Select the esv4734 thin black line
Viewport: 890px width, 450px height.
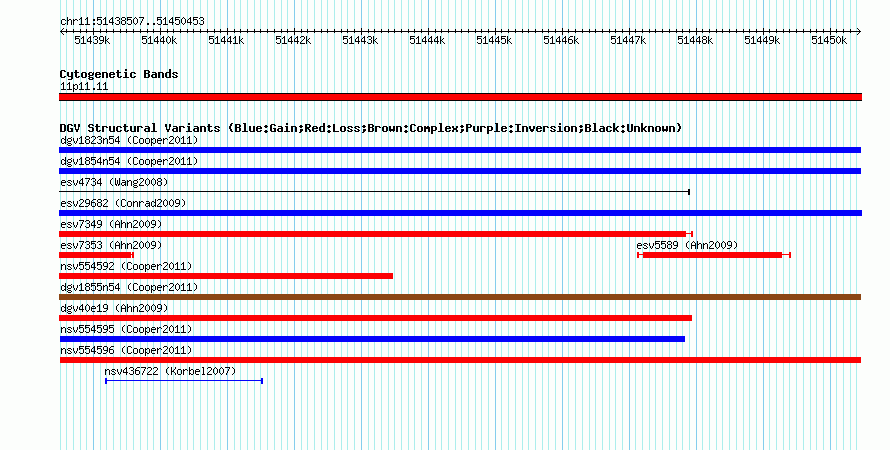[375, 192]
